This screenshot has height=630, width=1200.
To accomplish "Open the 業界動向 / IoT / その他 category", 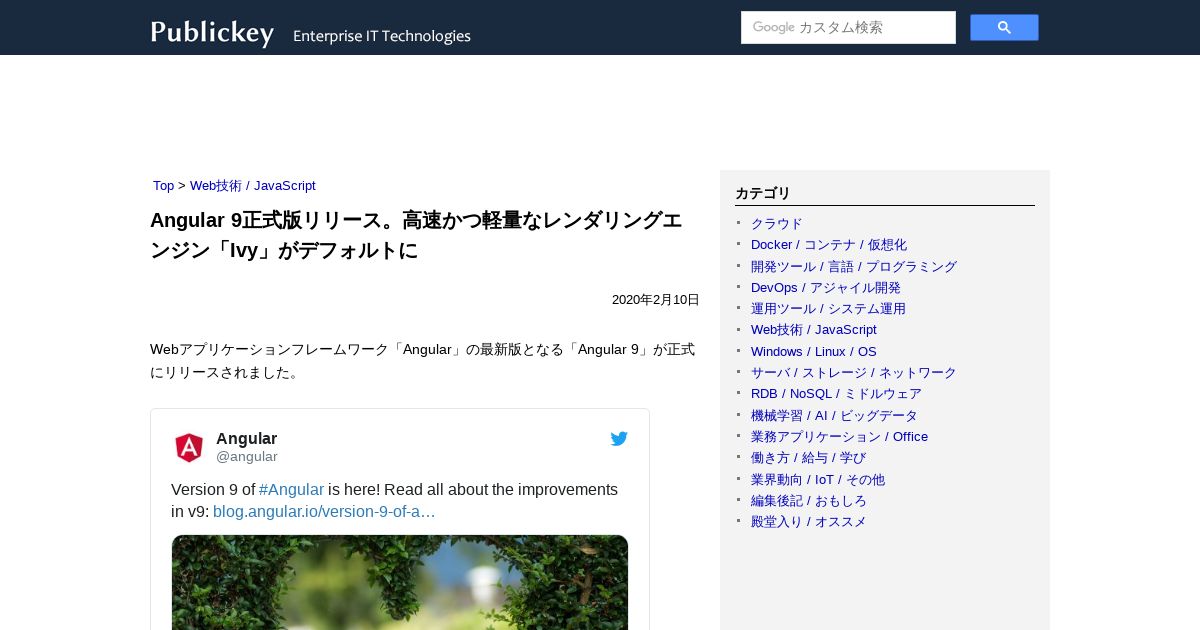I will [x=818, y=480].
